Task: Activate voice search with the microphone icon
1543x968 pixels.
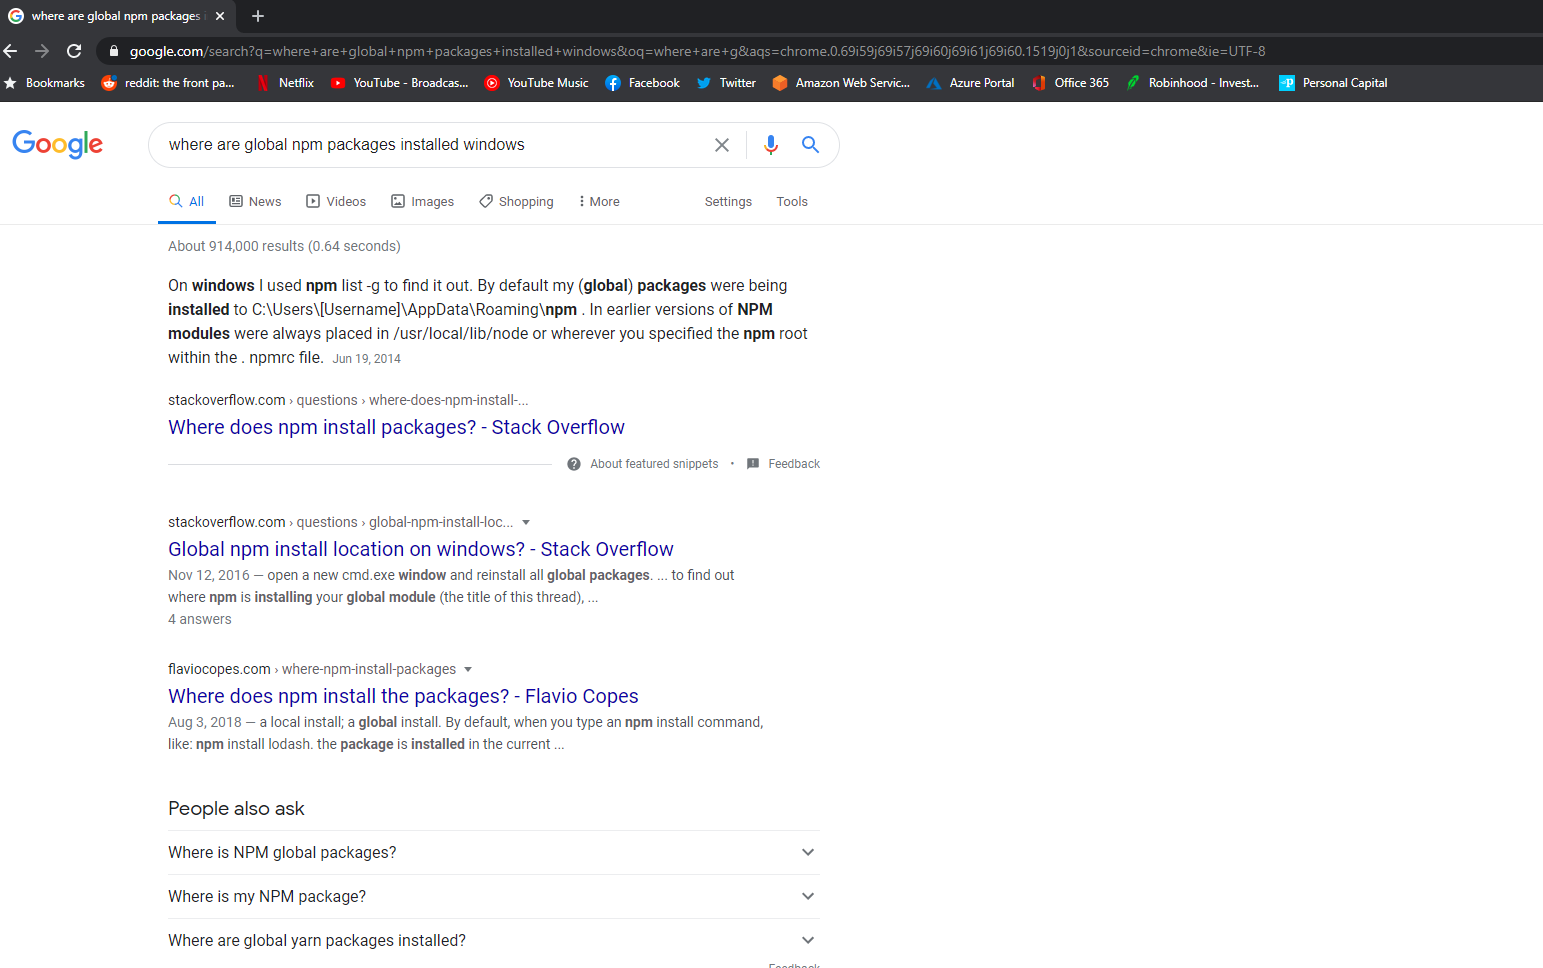Action: 770,145
